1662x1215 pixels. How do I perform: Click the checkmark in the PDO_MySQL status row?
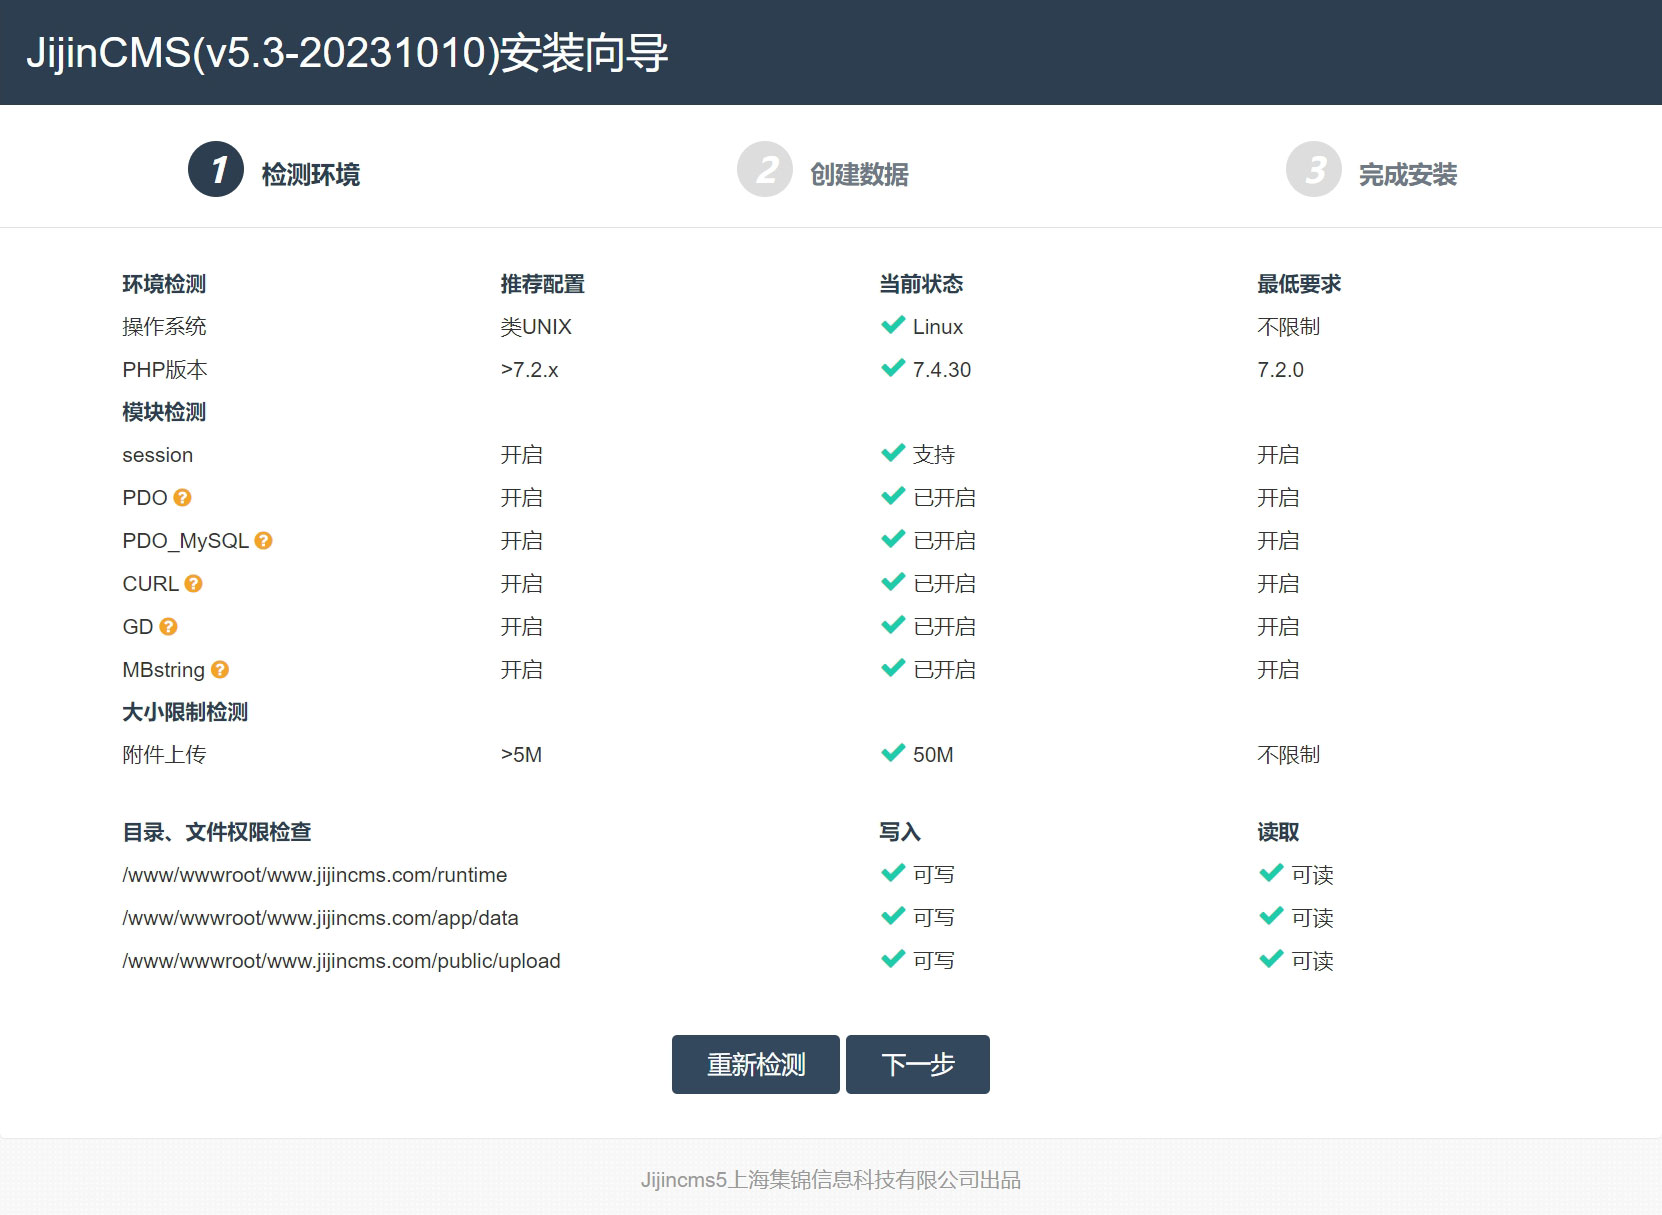click(893, 539)
